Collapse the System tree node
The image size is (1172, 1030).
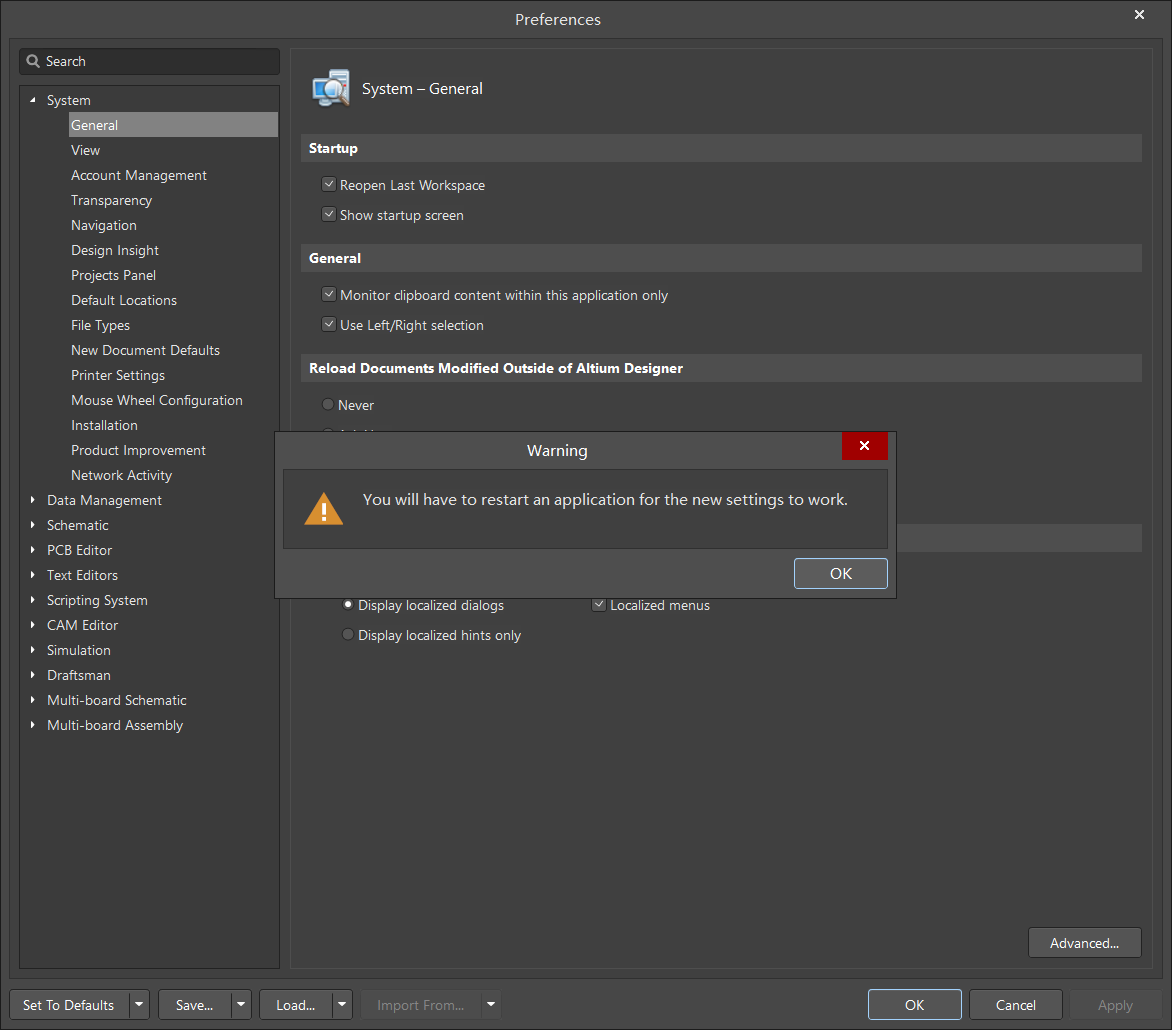[x=33, y=100]
